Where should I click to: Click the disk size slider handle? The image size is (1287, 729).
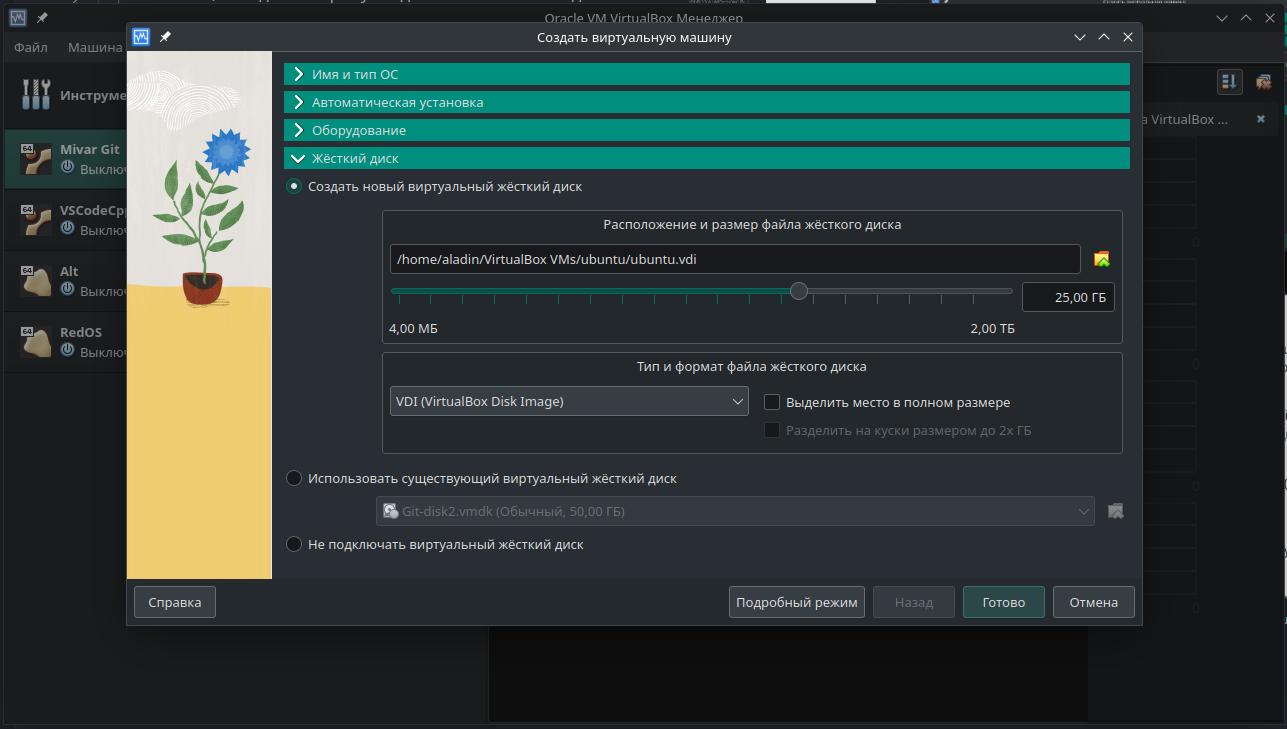coord(798,291)
